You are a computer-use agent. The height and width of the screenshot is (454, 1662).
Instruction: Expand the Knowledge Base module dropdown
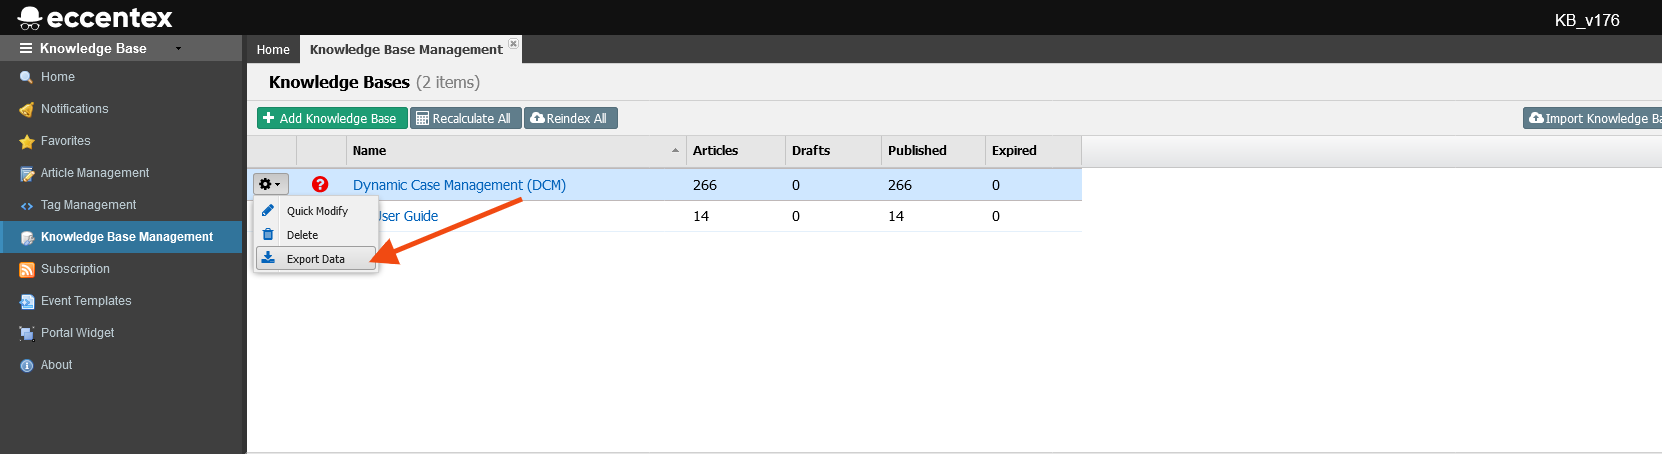[x=179, y=48]
